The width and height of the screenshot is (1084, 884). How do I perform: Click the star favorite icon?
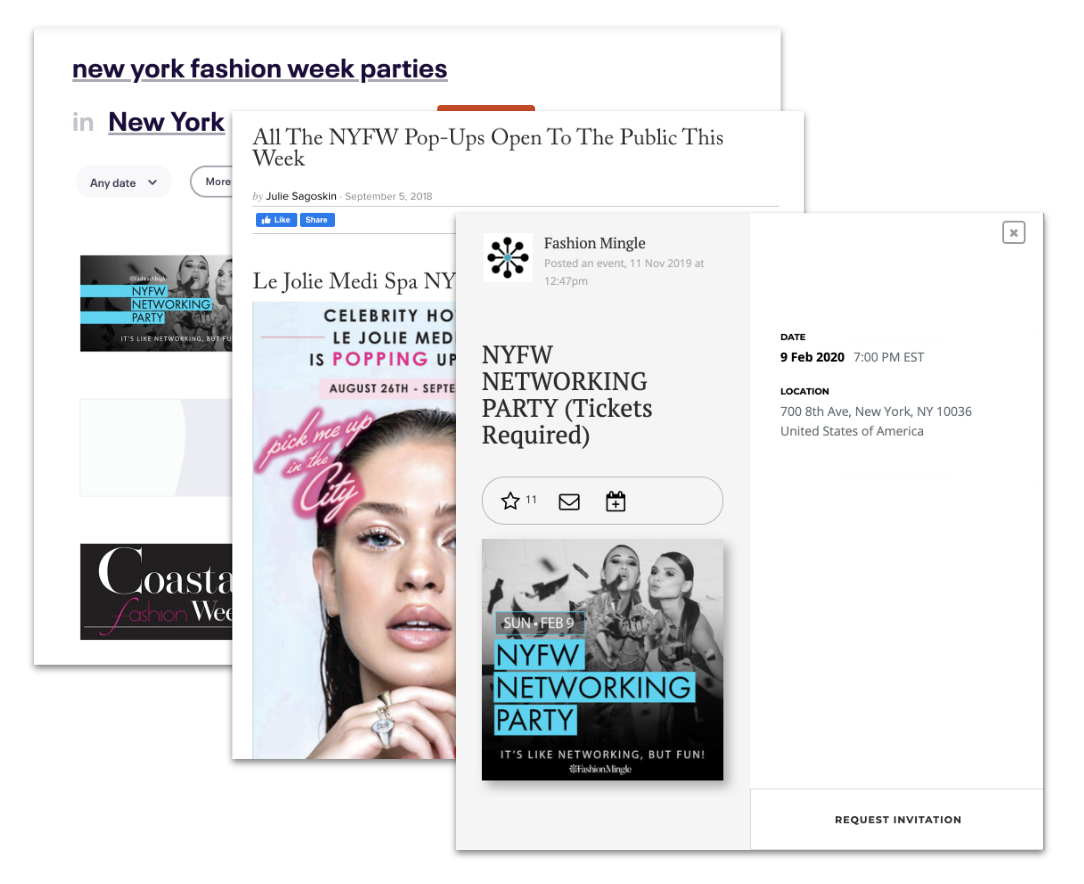510,501
